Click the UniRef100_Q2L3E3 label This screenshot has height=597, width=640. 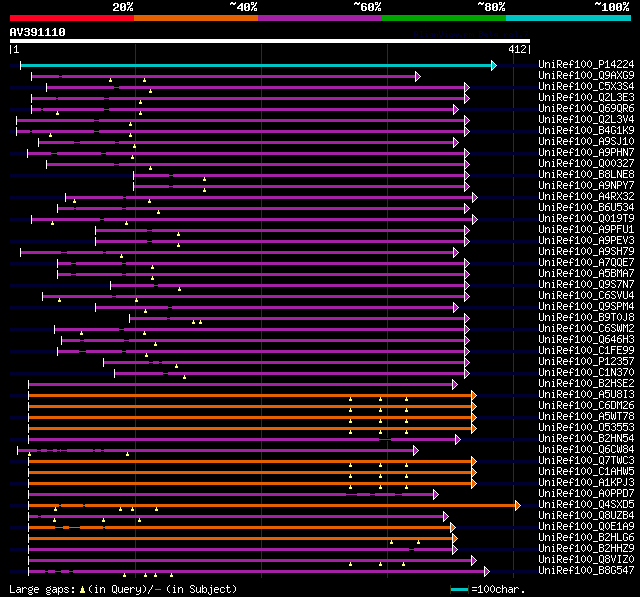pos(586,98)
